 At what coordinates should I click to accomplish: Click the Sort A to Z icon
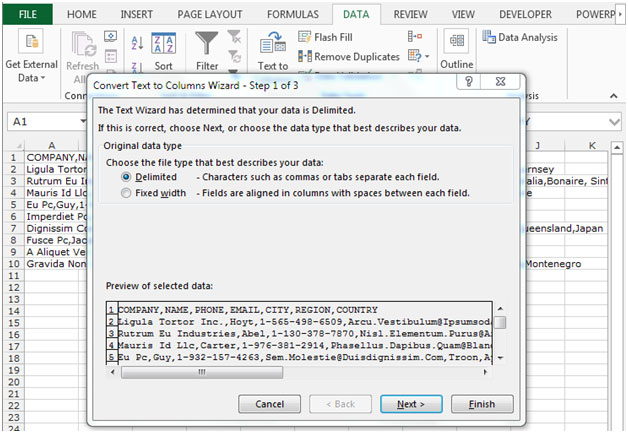click(137, 43)
